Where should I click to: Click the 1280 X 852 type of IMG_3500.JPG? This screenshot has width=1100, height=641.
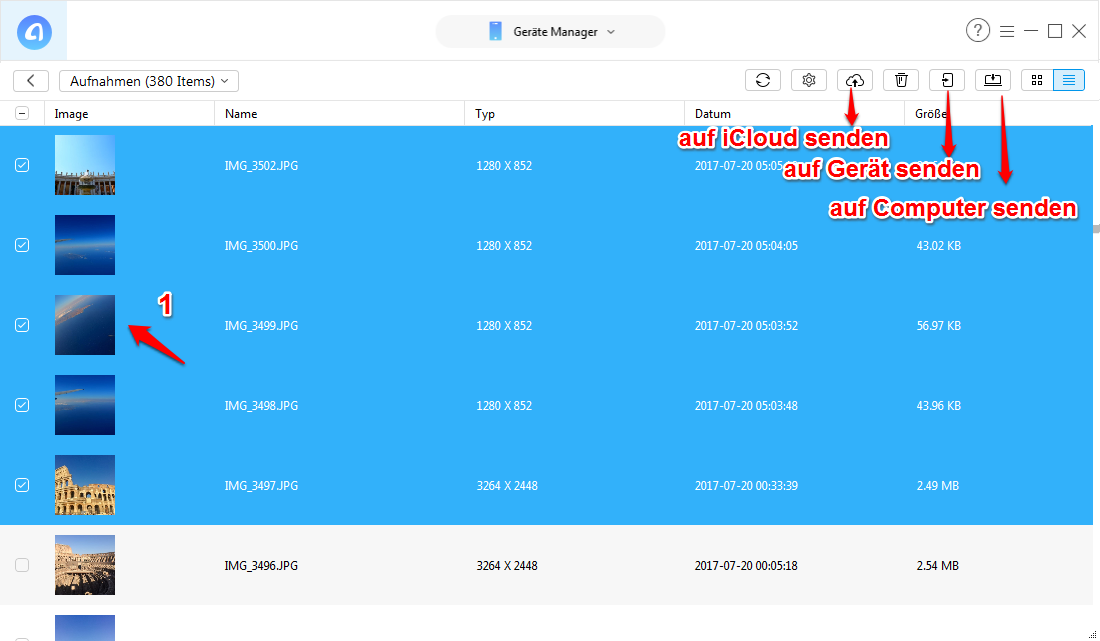click(504, 245)
